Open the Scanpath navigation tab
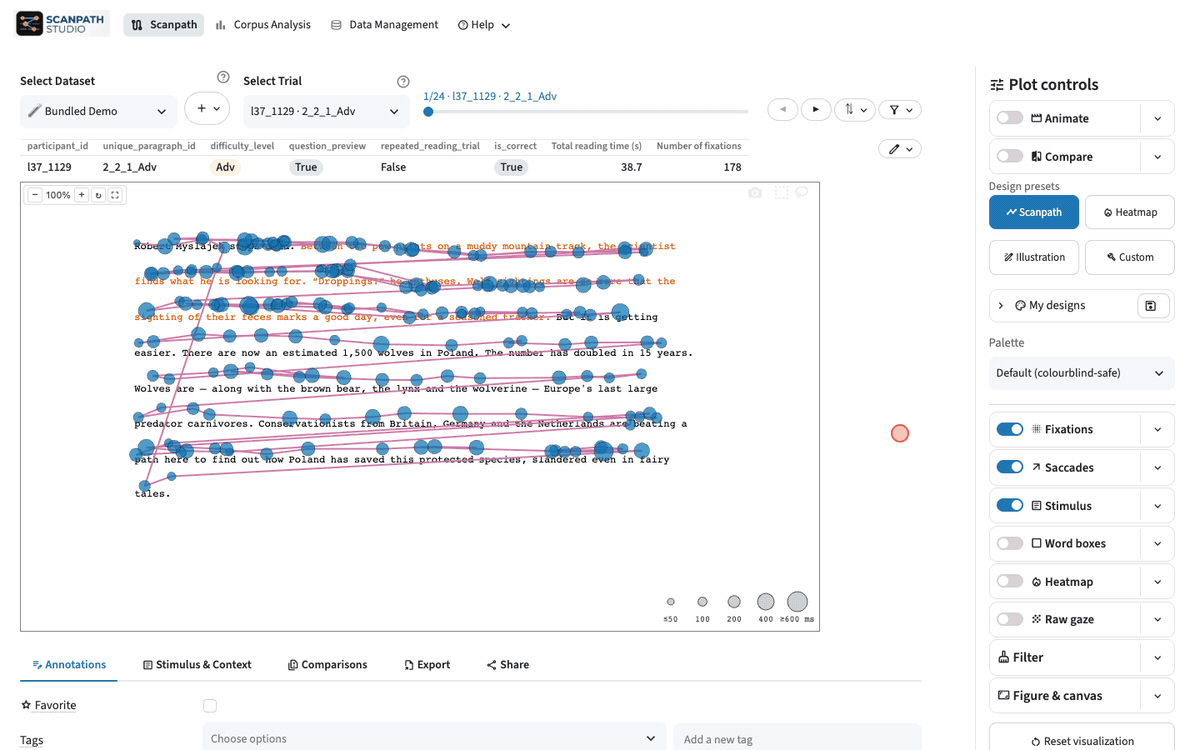 tap(164, 25)
